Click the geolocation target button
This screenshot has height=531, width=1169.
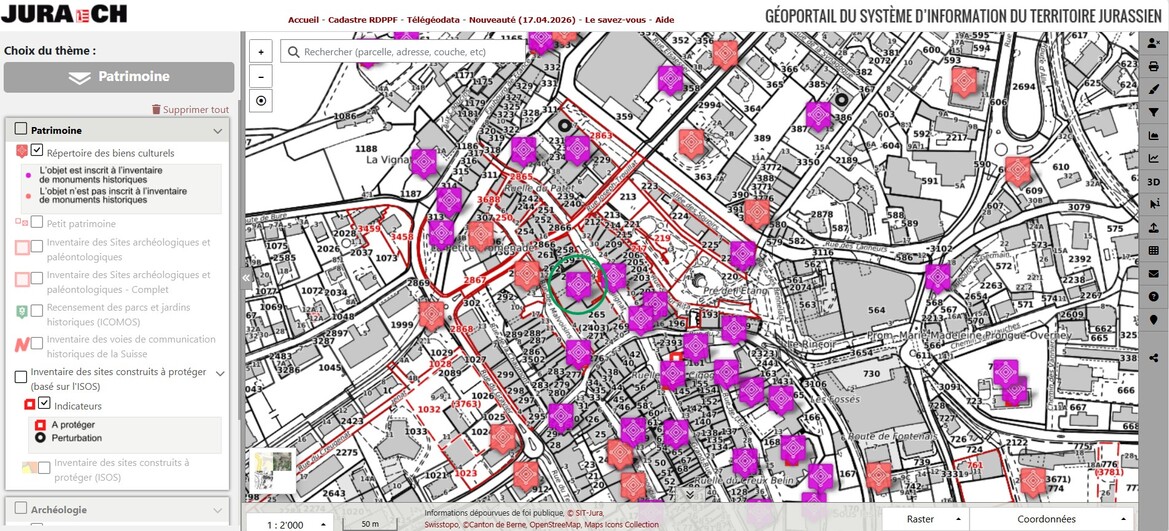click(261, 101)
